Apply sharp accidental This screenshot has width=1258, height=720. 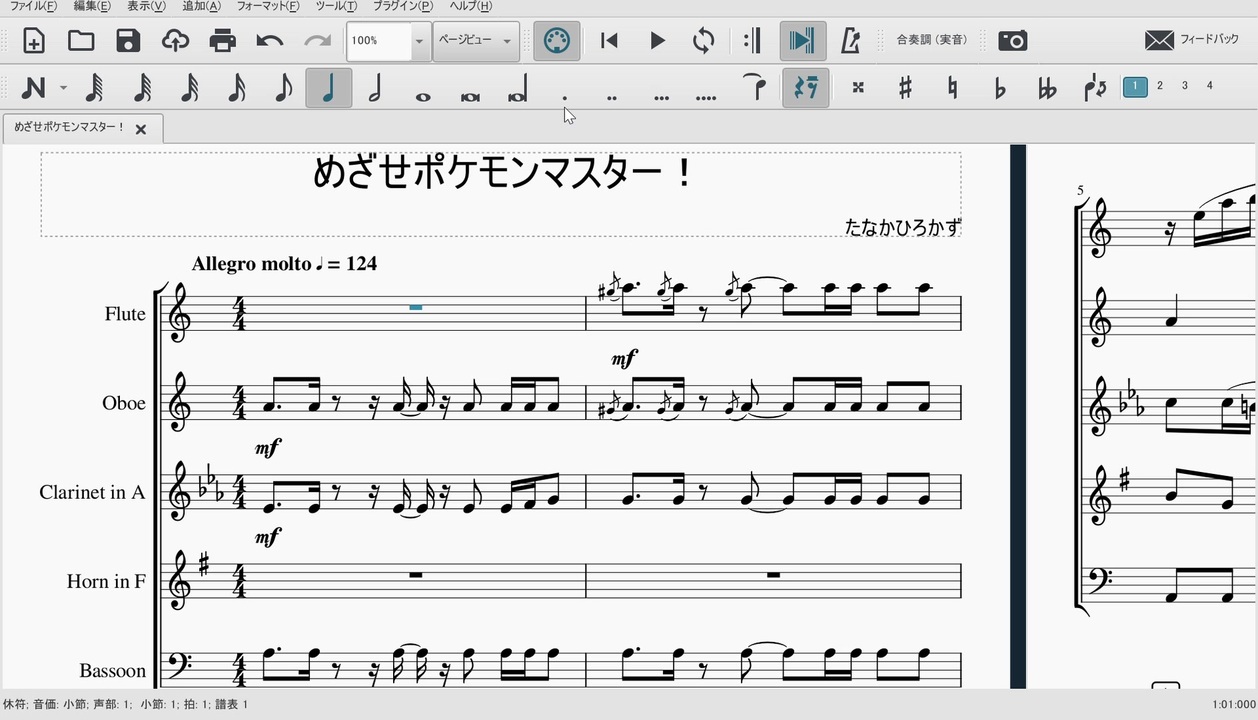905,88
